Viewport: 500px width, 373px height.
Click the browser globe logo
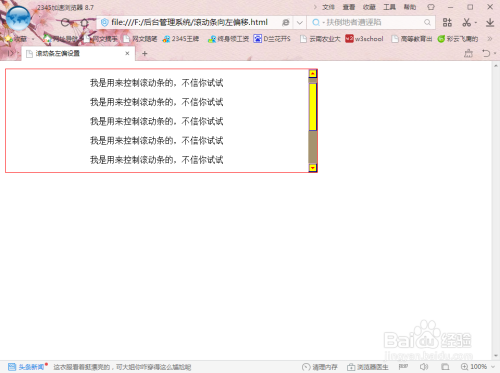18,18
